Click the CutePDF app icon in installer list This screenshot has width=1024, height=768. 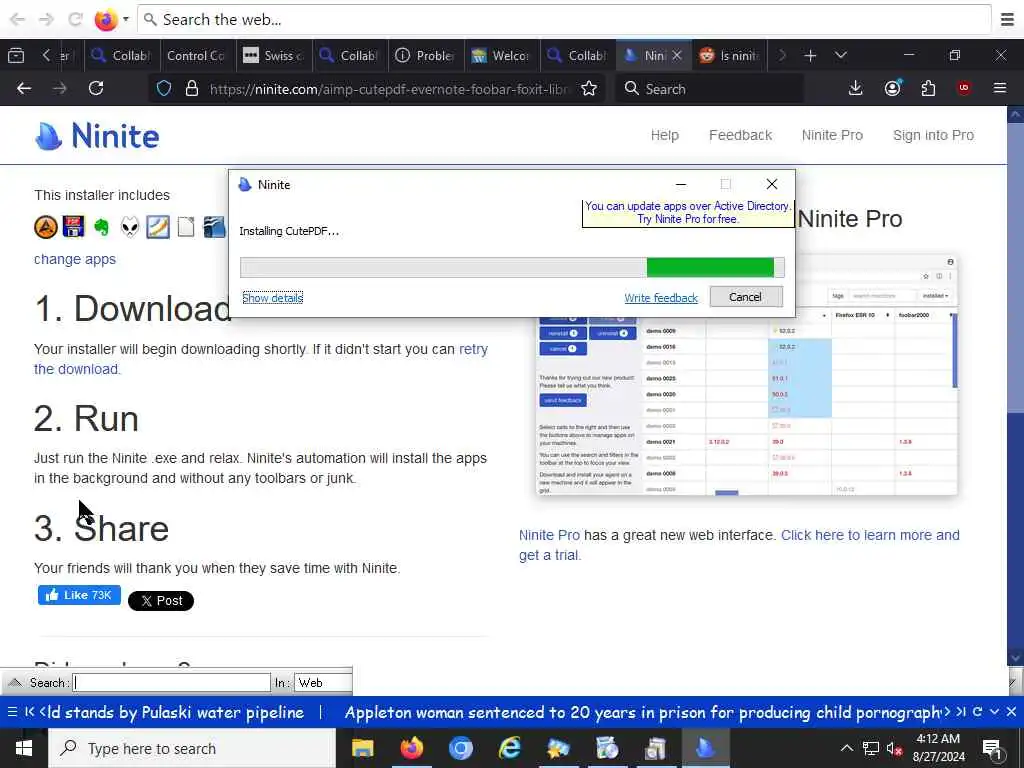pyautogui.click(x=73, y=227)
